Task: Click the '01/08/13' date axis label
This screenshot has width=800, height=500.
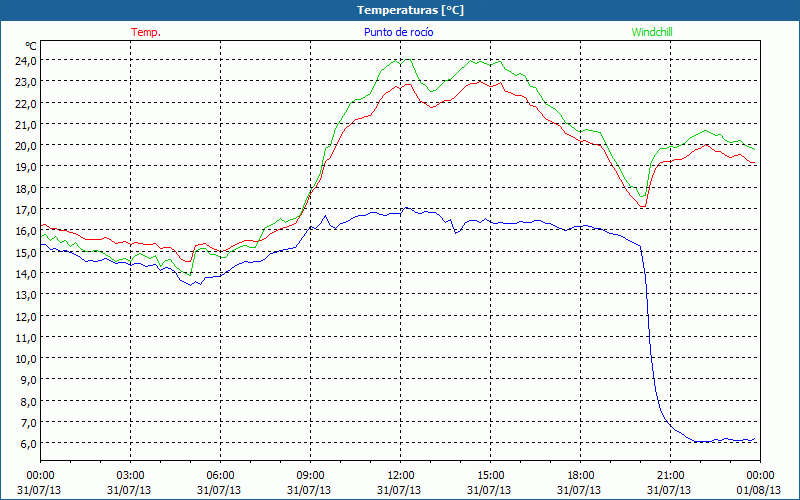Action: [759, 490]
